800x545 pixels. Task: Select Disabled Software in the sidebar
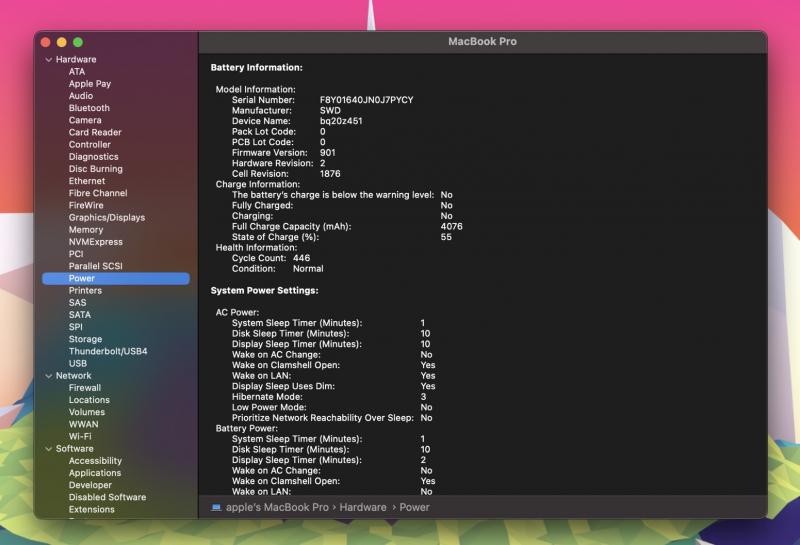pyautogui.click(x=107, y=498)
